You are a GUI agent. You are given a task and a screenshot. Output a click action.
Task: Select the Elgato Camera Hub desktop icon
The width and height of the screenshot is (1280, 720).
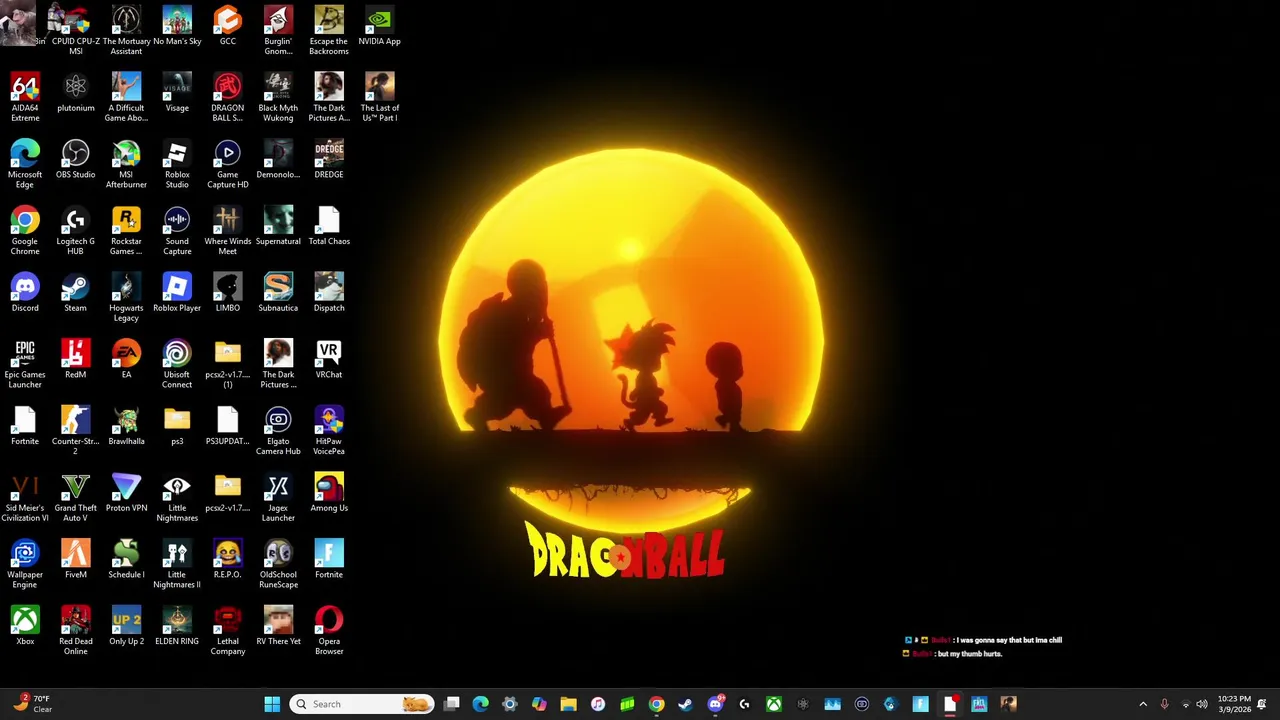(278, 431)
